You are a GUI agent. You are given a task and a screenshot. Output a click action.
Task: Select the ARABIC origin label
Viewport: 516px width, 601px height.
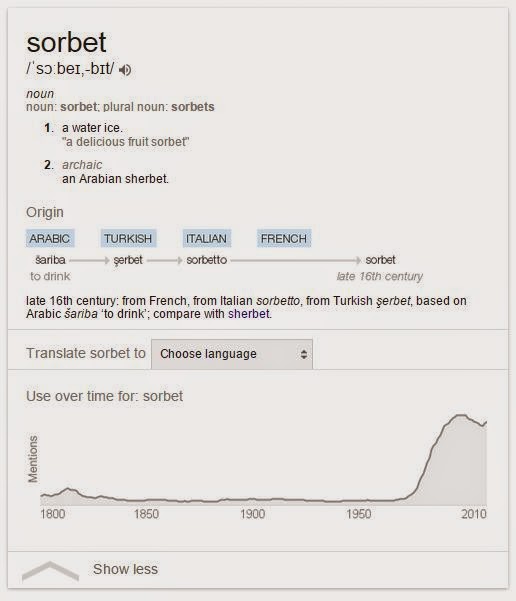50,238
